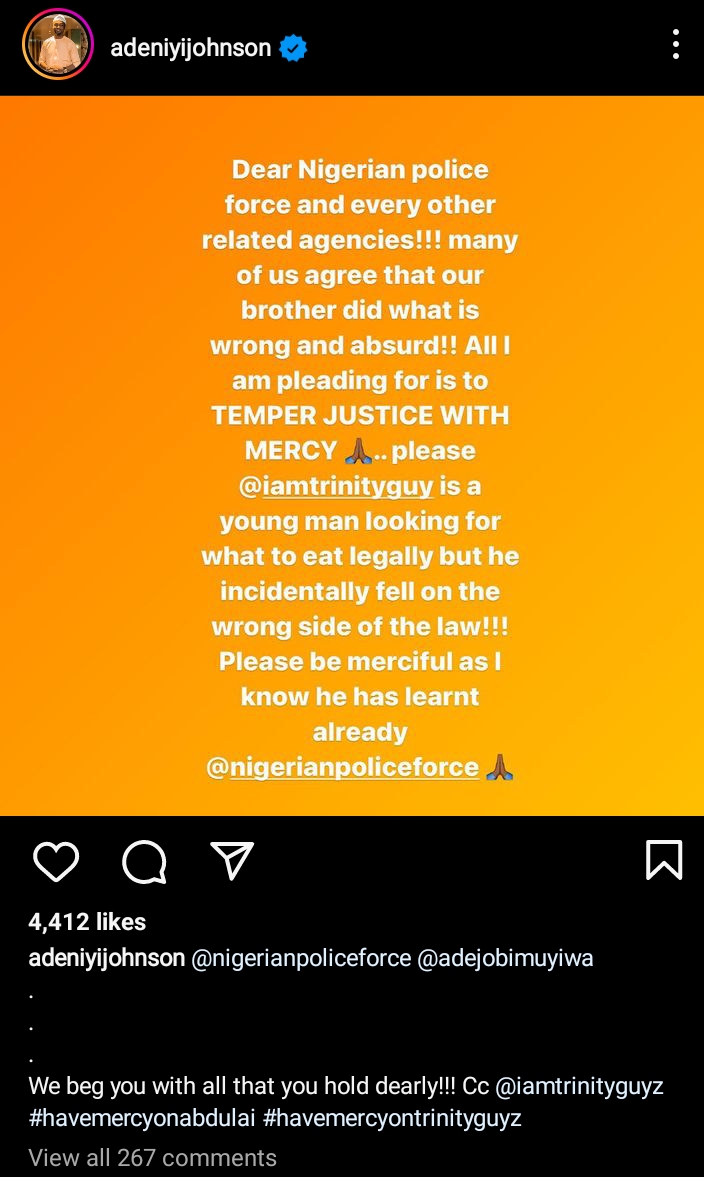View all 267 comments
Image resolution: width=704 pixels, height=1177 pixels.
click(139, 1157)
